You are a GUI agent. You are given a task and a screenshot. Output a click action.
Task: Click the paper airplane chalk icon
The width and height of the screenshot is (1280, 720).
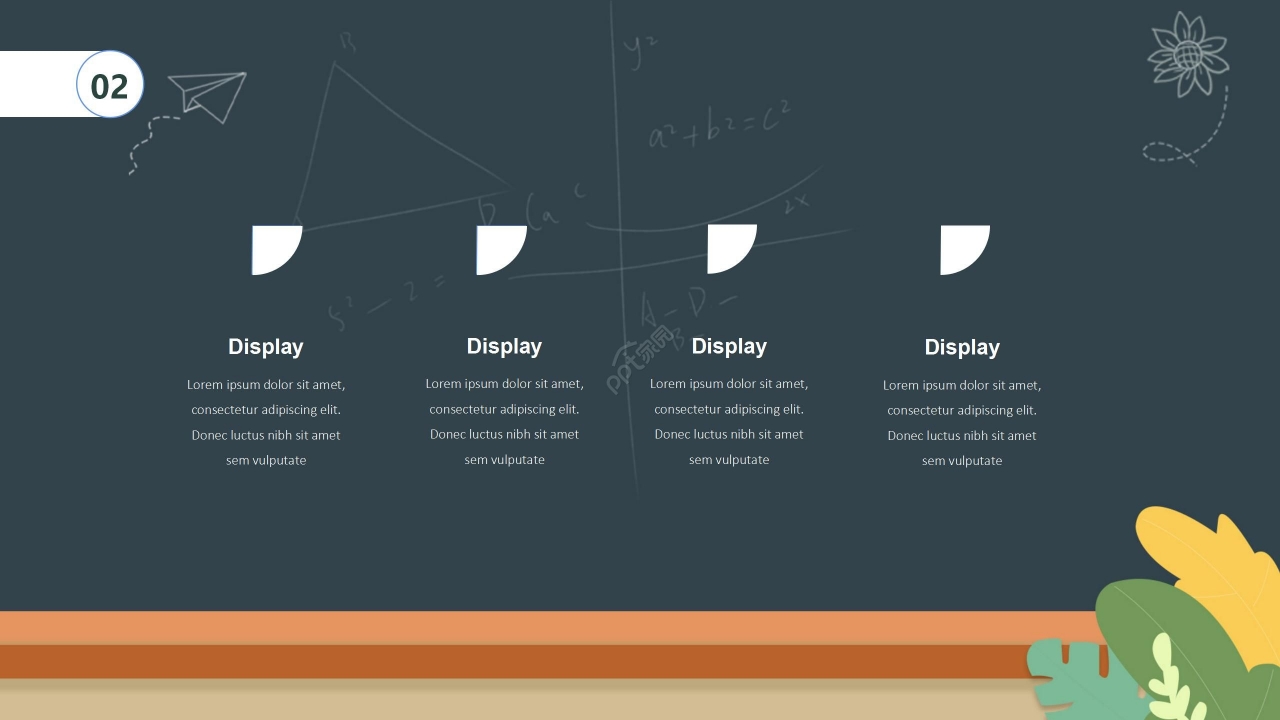click(x=207, y=96)
